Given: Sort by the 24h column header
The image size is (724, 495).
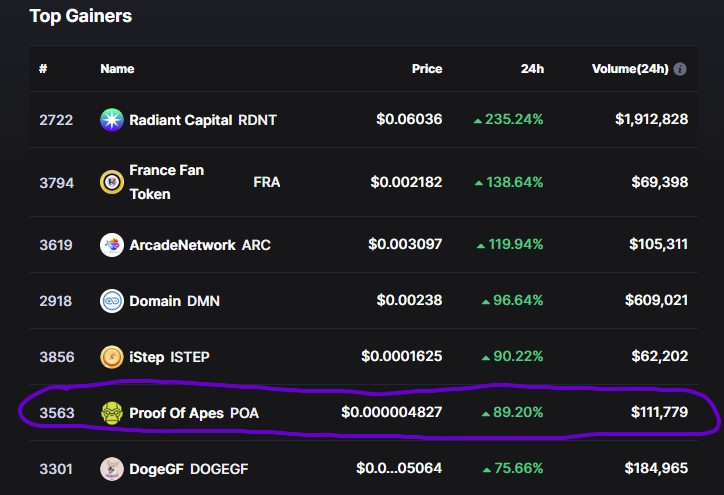Looking at the screenshot, I should tap(532, 69).
